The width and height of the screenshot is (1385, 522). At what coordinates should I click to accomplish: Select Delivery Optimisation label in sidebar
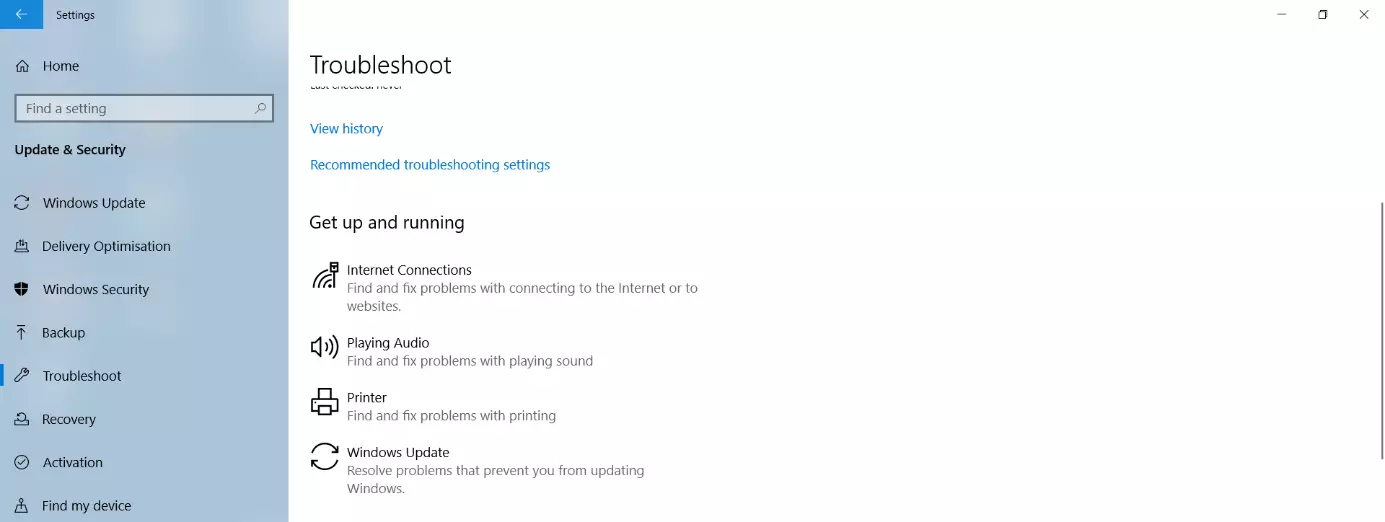(x=106, y=246)
